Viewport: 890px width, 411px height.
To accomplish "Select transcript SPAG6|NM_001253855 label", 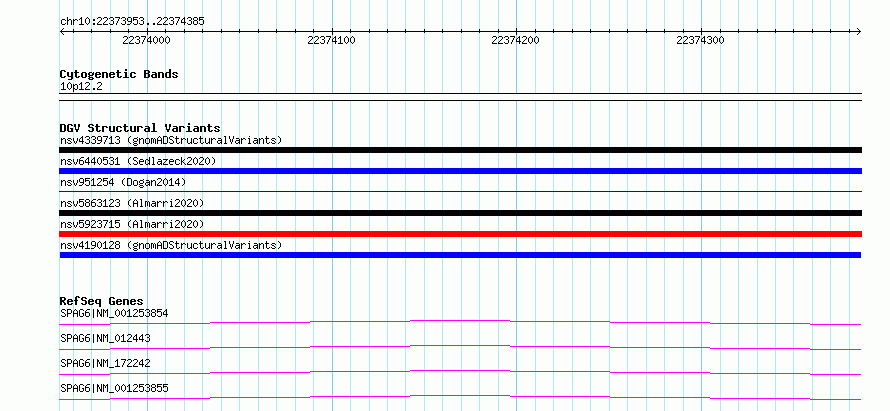I will [x=114, y=388].
